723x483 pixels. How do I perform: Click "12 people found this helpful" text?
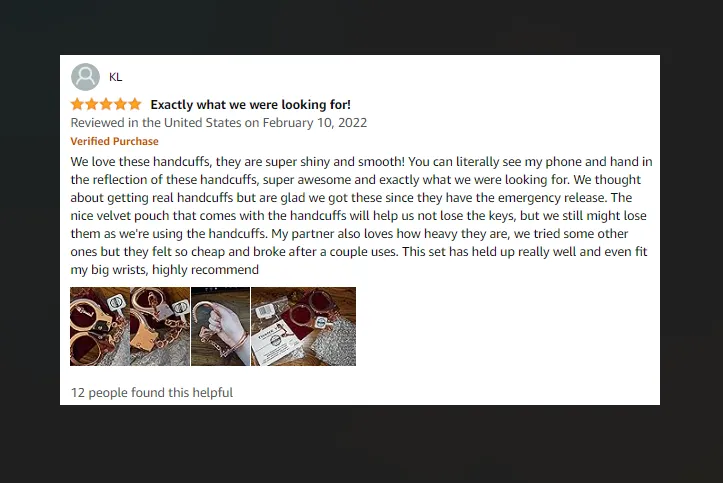point(152,392)
